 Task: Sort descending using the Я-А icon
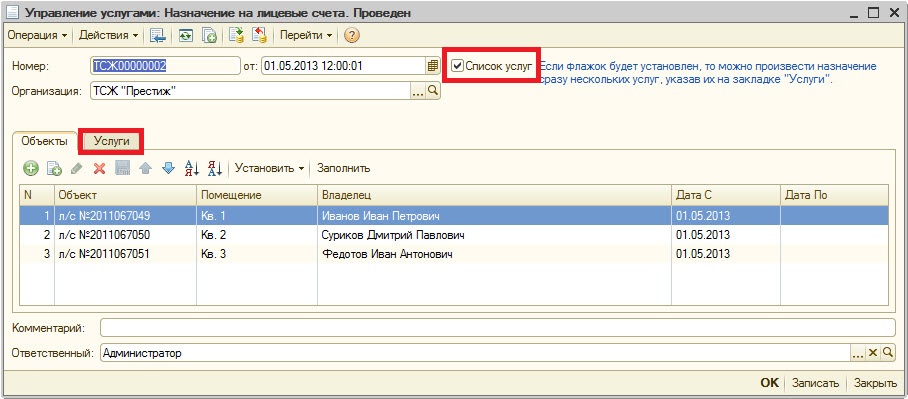(214, 169)
